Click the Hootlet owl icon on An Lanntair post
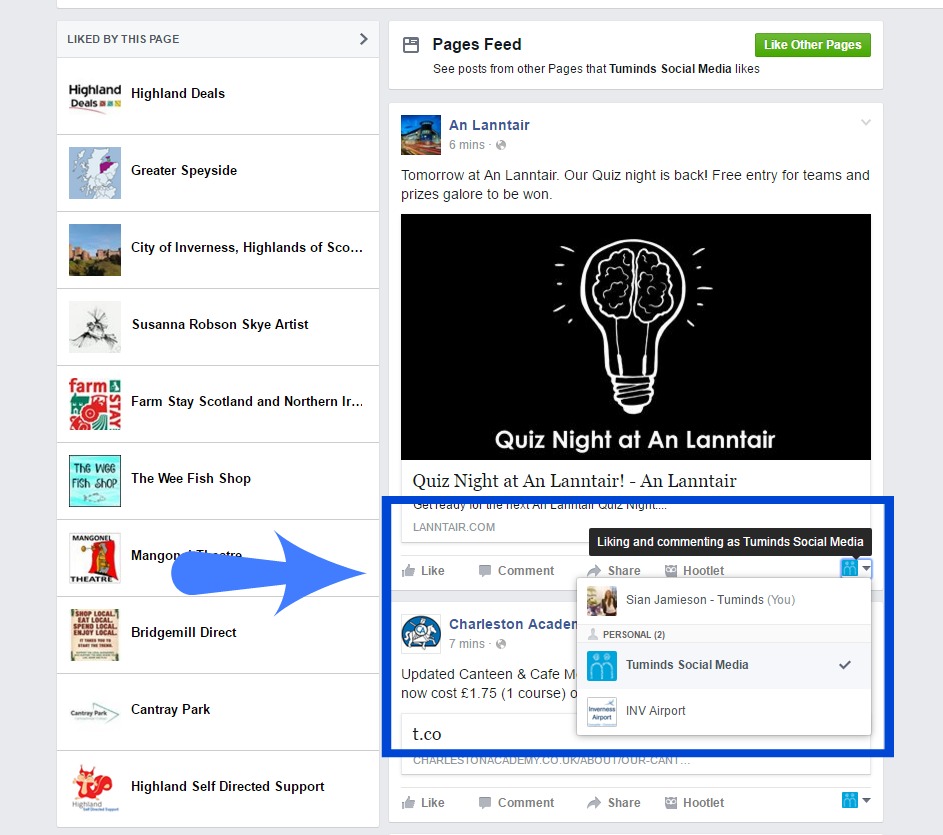This screenshot has height=835, width=943. click(671, 570)
